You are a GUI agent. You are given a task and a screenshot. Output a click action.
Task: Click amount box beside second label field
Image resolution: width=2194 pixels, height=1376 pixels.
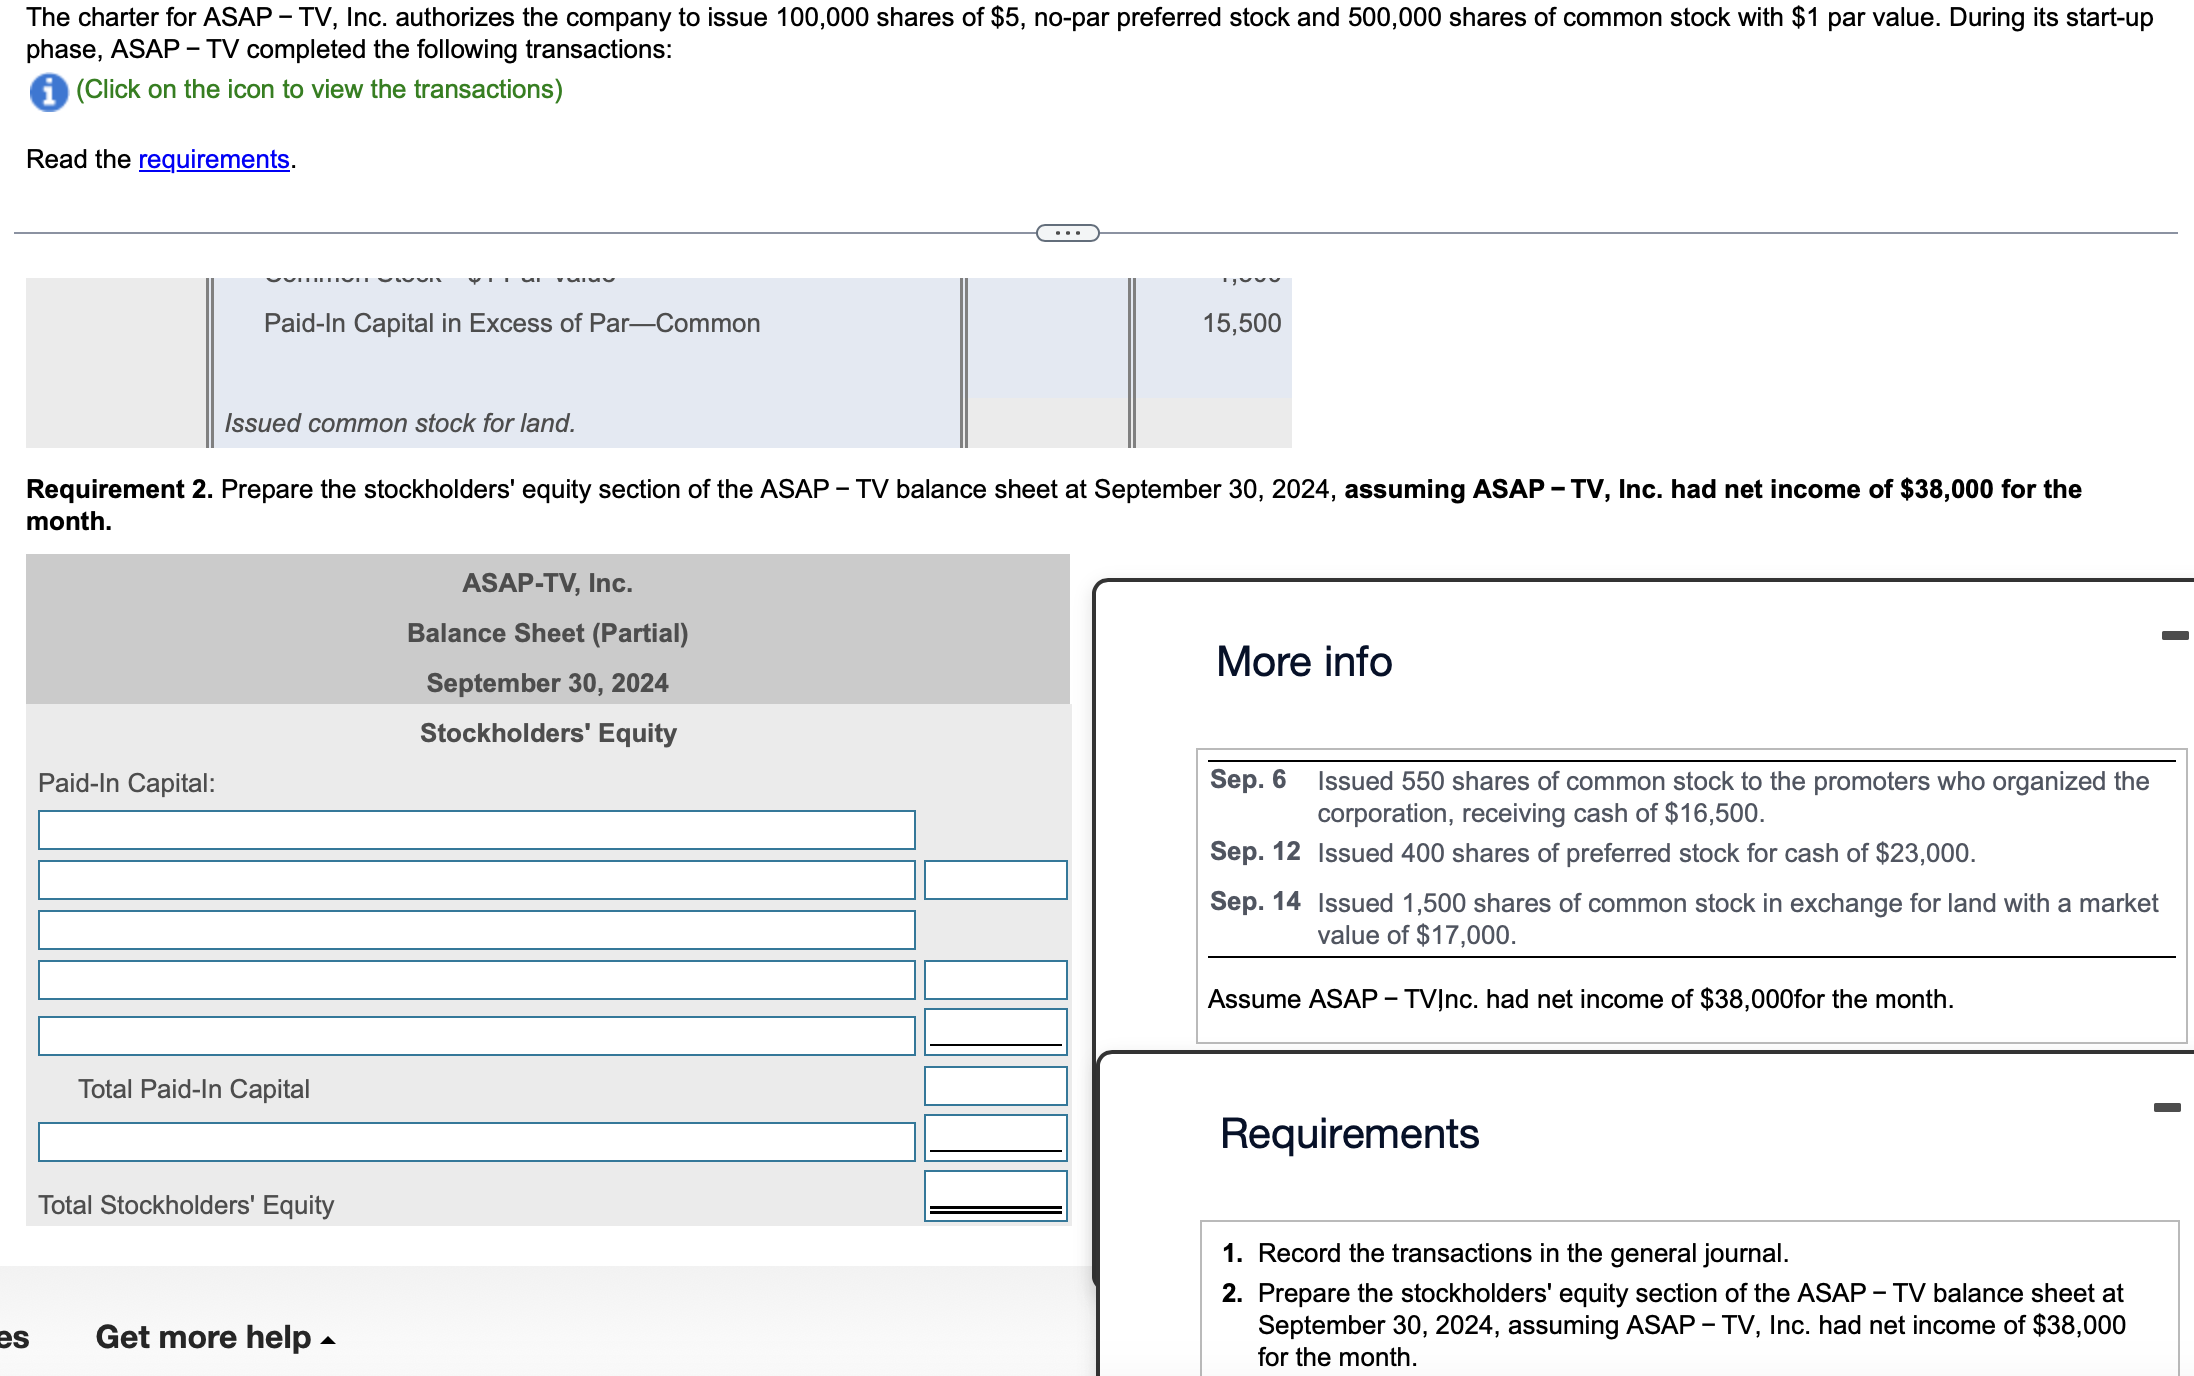(995, 880)
